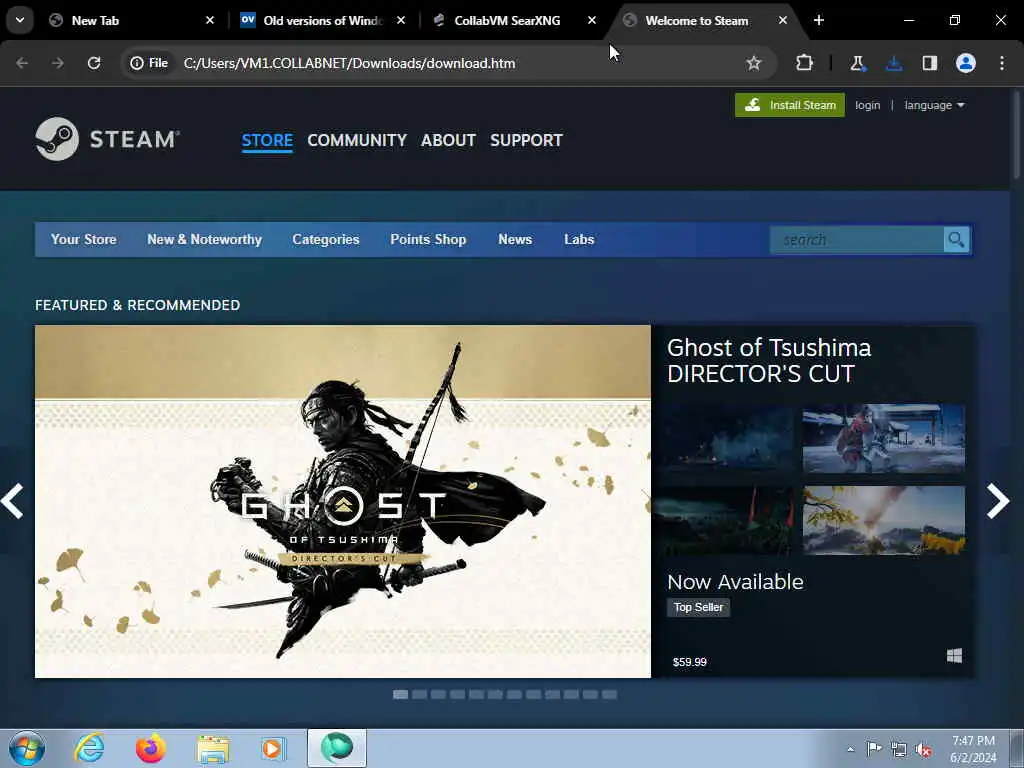Switch to CollabVM SearXNG tab
1024x768 pixels.
[516, 20]
